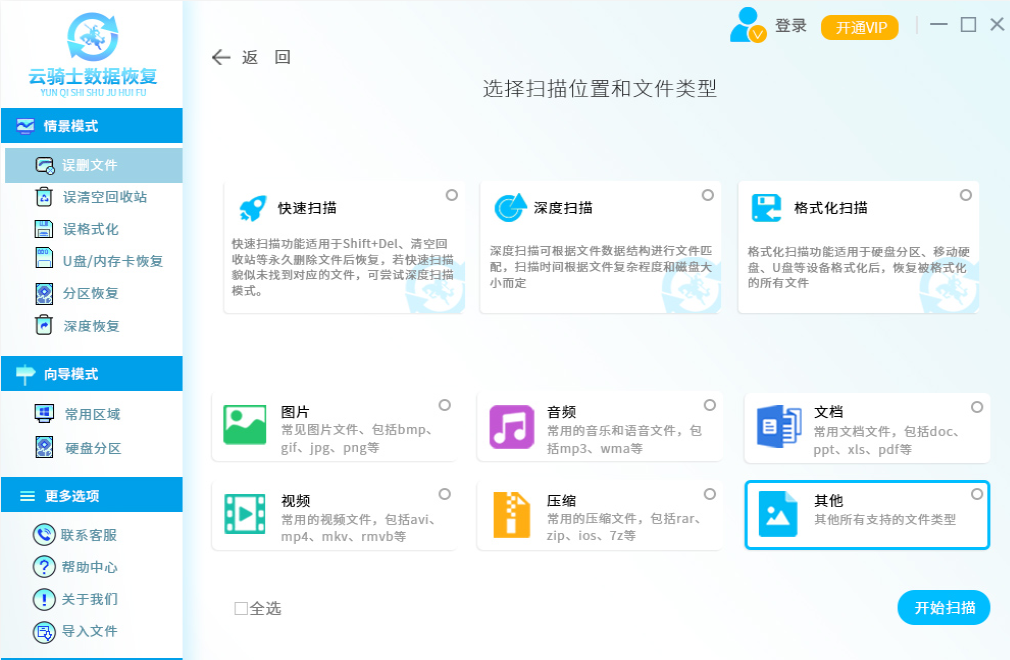Select the 快速扫描 radio button

click(x=452, y=195)
